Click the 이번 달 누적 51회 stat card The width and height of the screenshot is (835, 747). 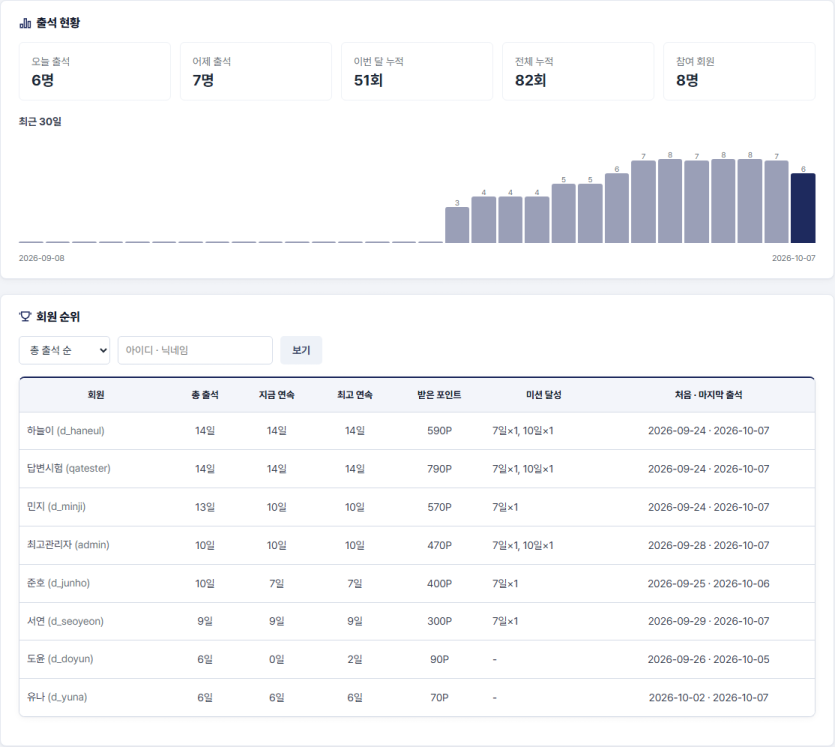tap(417, 71)
